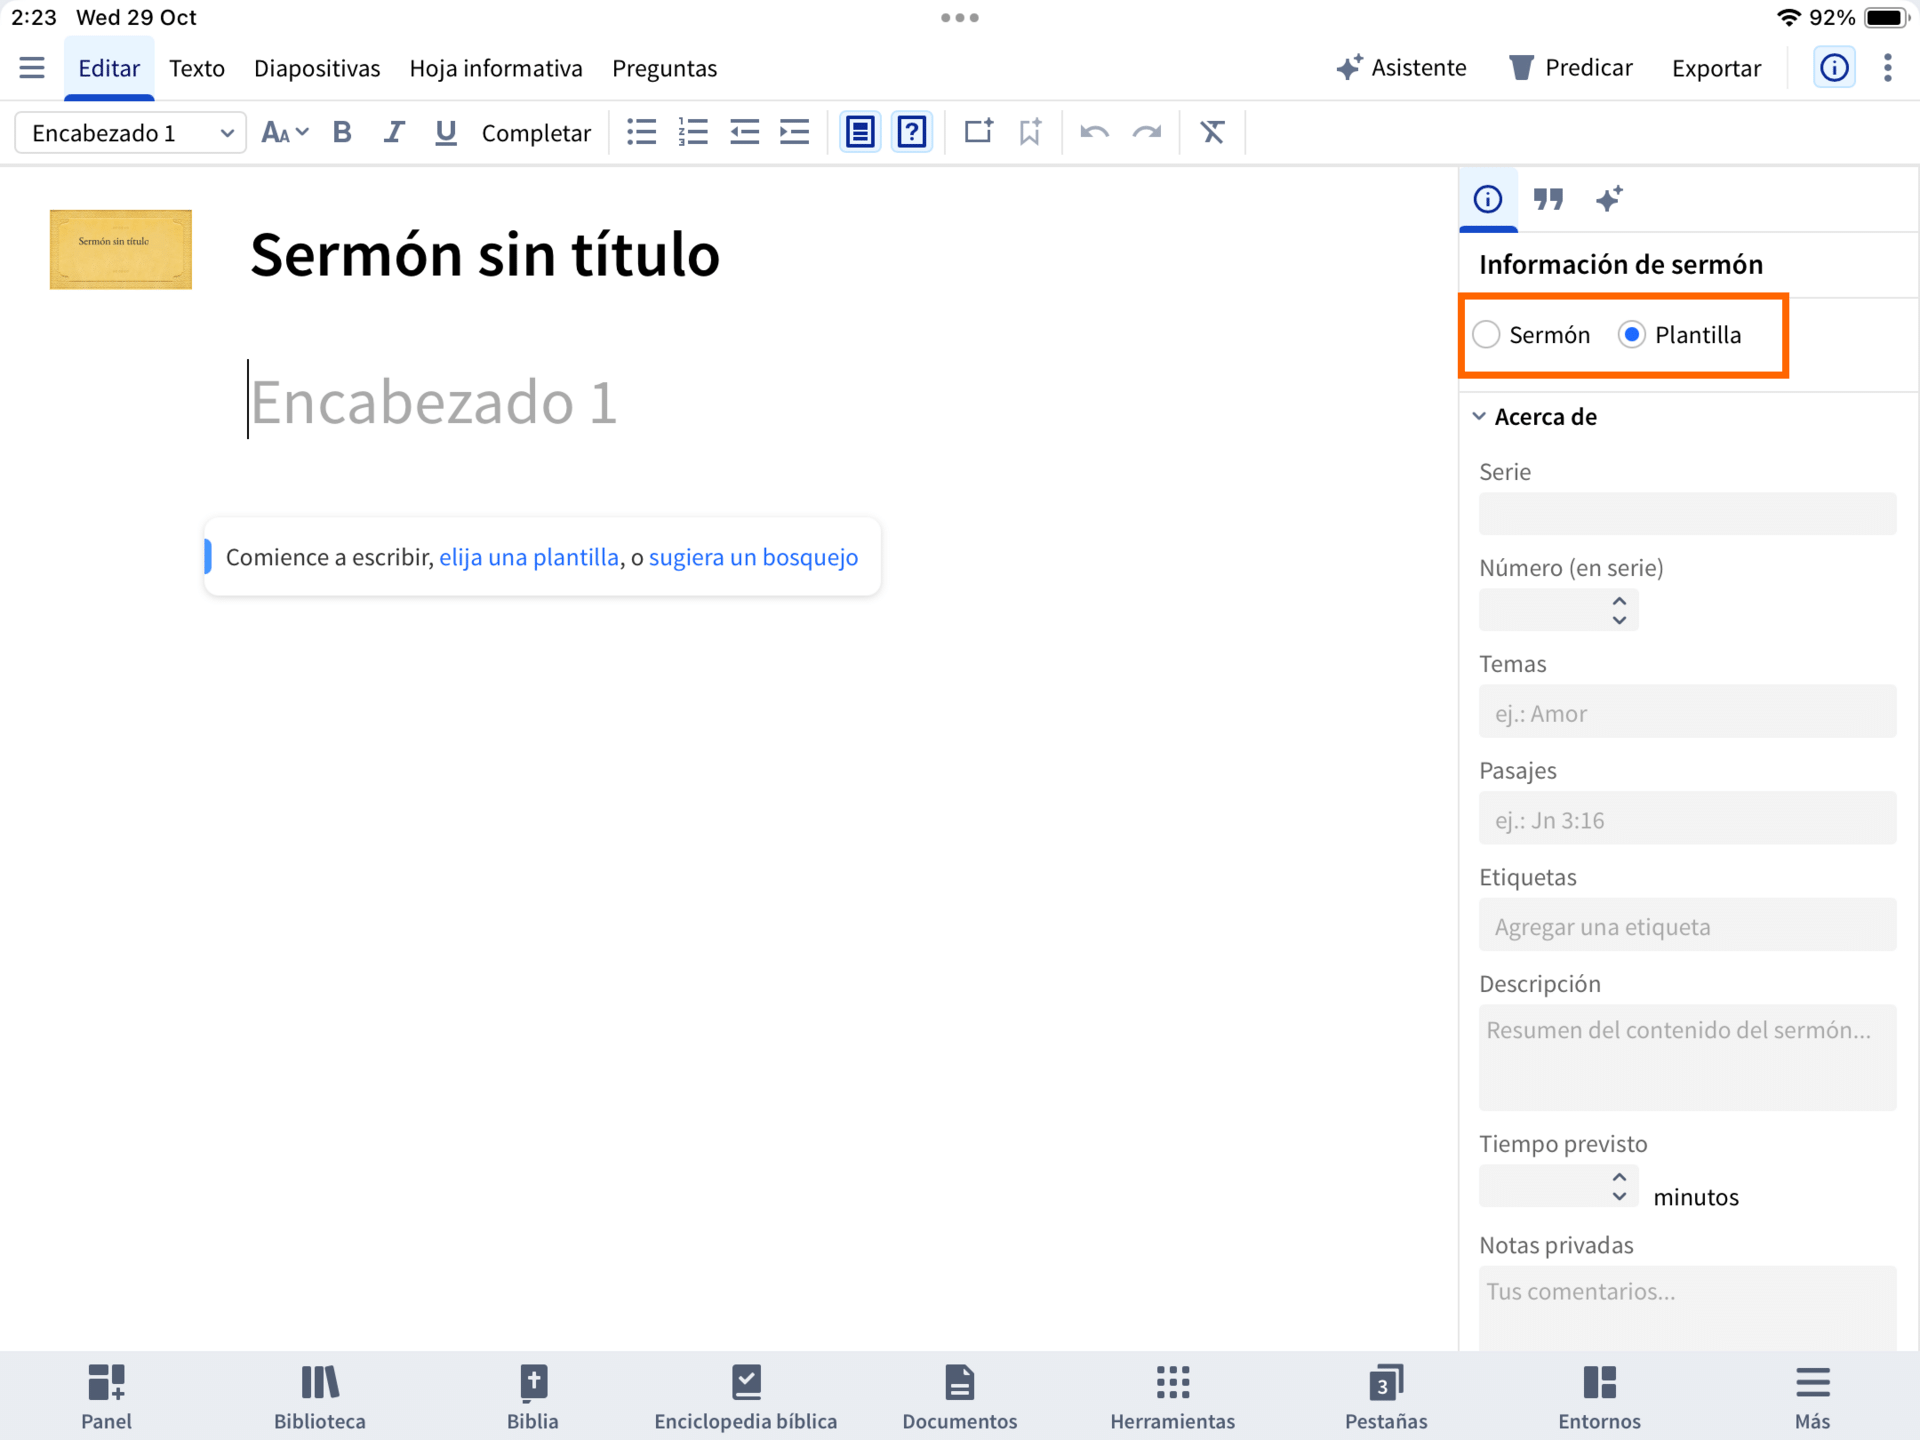
Task: Go to Panel in the bottom bar
Action: click(106, 1397)
